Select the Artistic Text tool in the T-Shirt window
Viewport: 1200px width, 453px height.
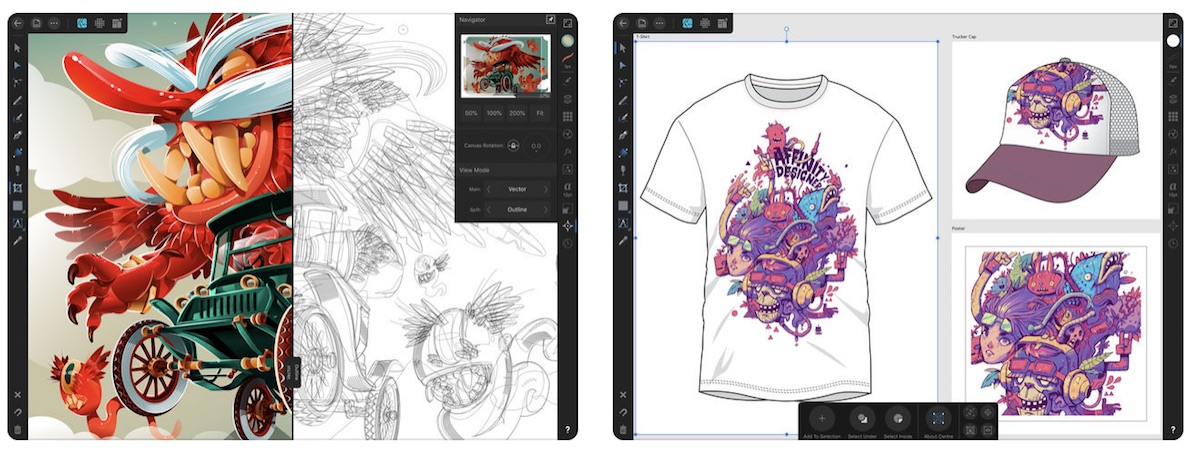tap(623, 223)
